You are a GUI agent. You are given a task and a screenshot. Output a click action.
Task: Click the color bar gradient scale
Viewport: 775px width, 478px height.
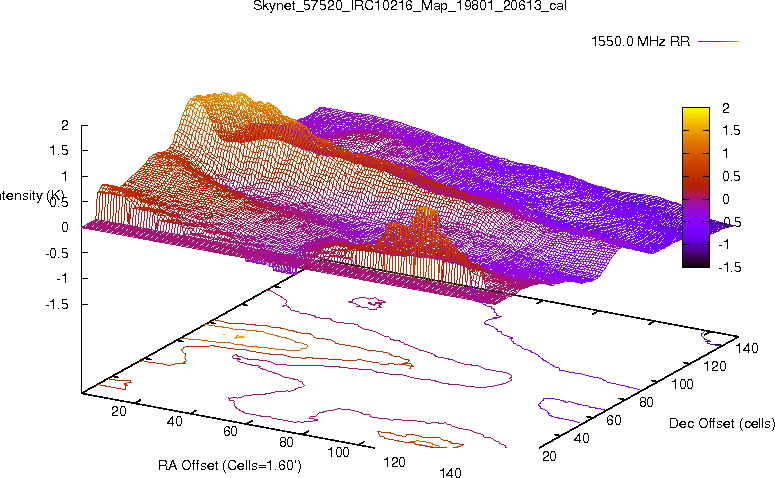[x=695, y=187]
